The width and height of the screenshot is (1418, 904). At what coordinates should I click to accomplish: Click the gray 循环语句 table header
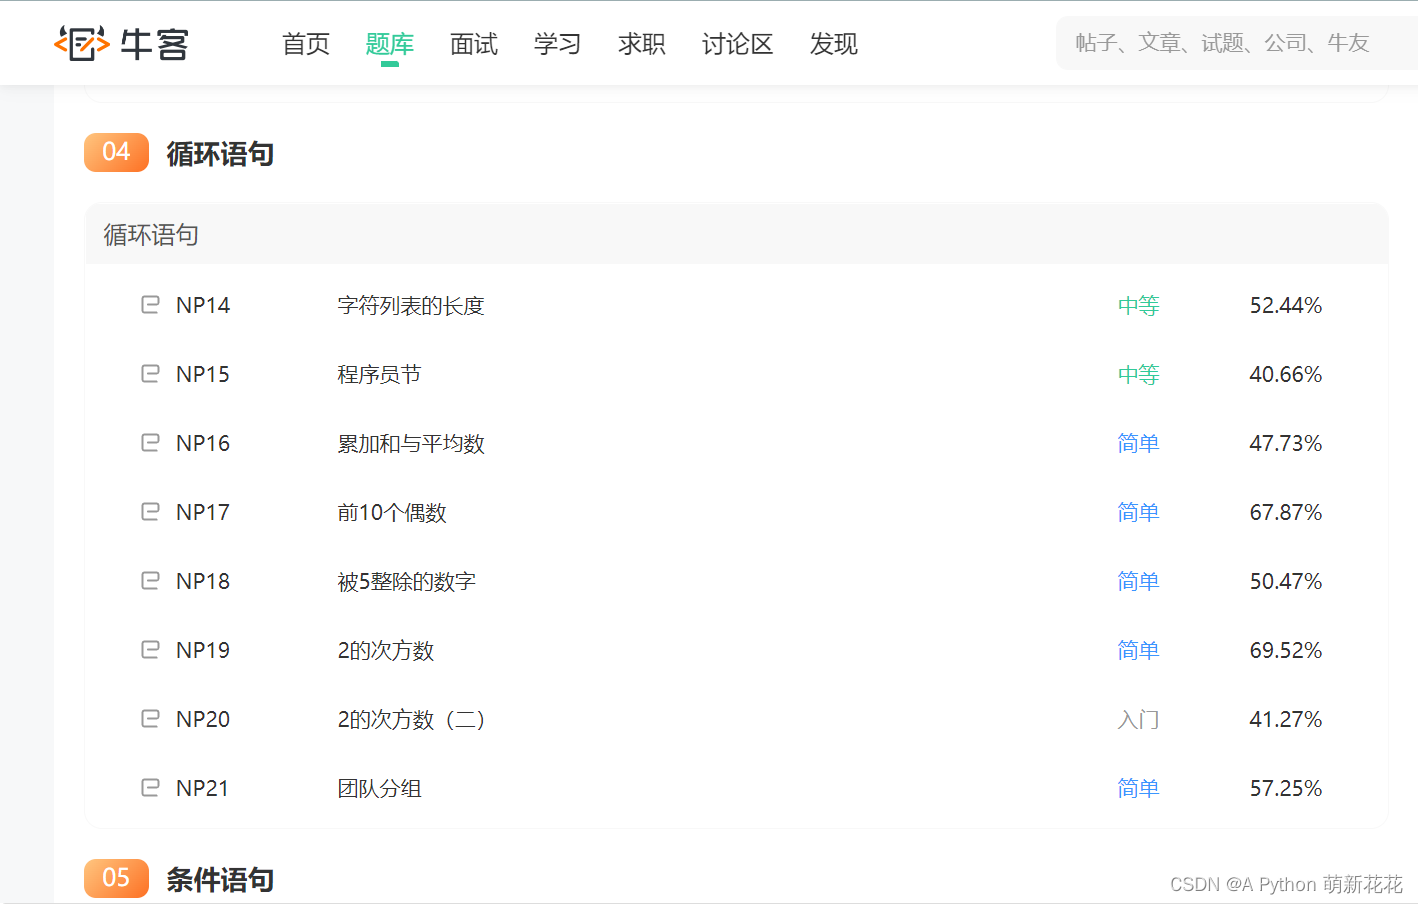pos(737,234)
